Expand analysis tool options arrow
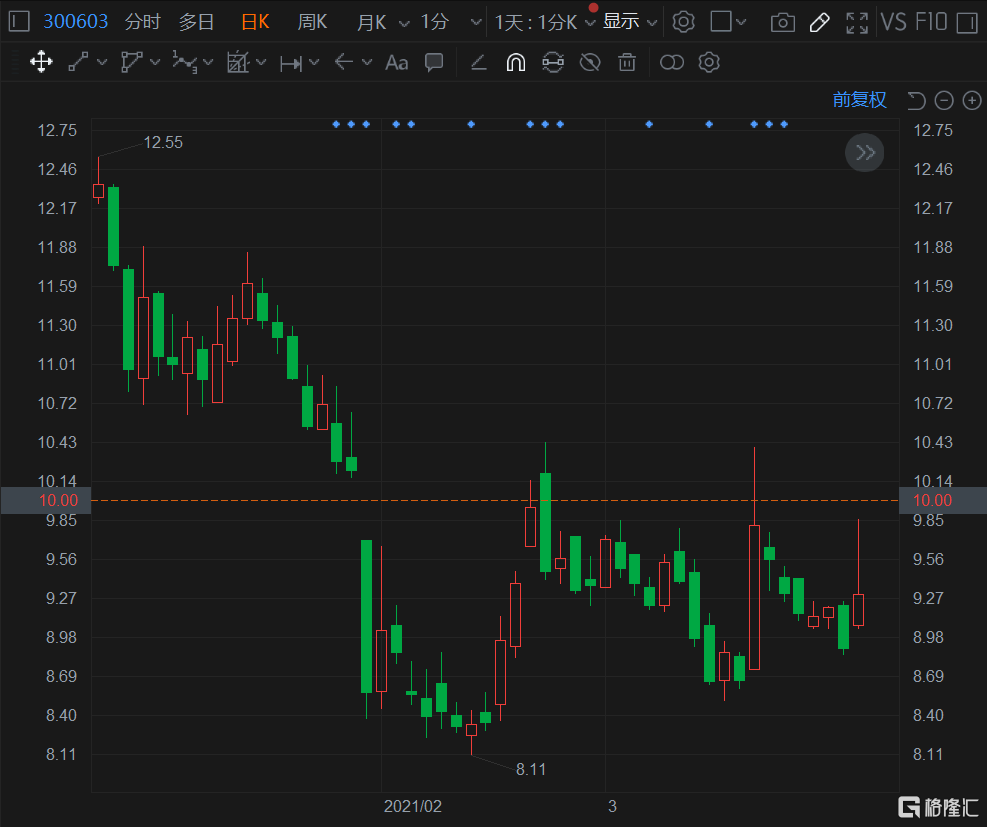The width and height of the screenshot is (987, 827). click(261, 62)
